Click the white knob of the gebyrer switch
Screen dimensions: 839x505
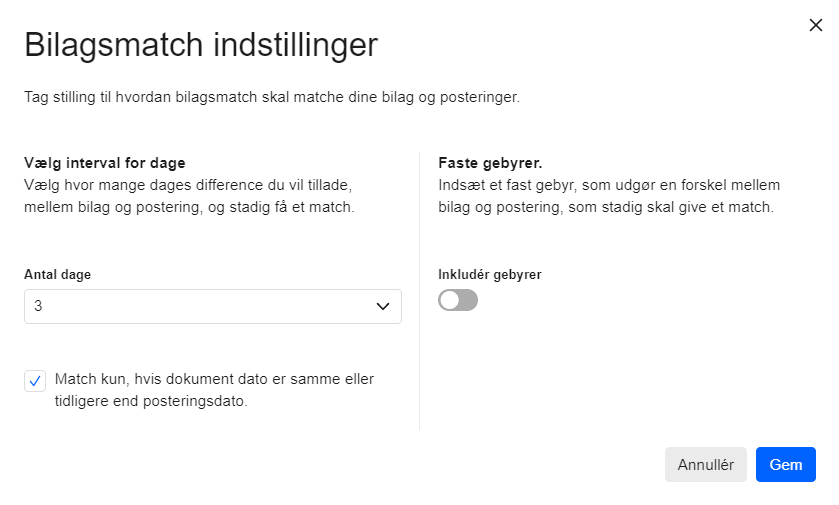pyautogui.click(x=450, y=300)
